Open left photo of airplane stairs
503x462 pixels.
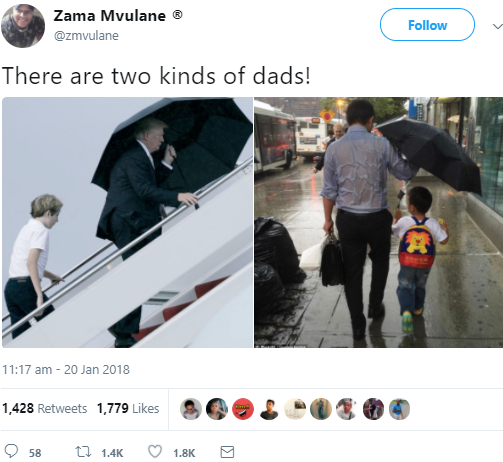127,222
